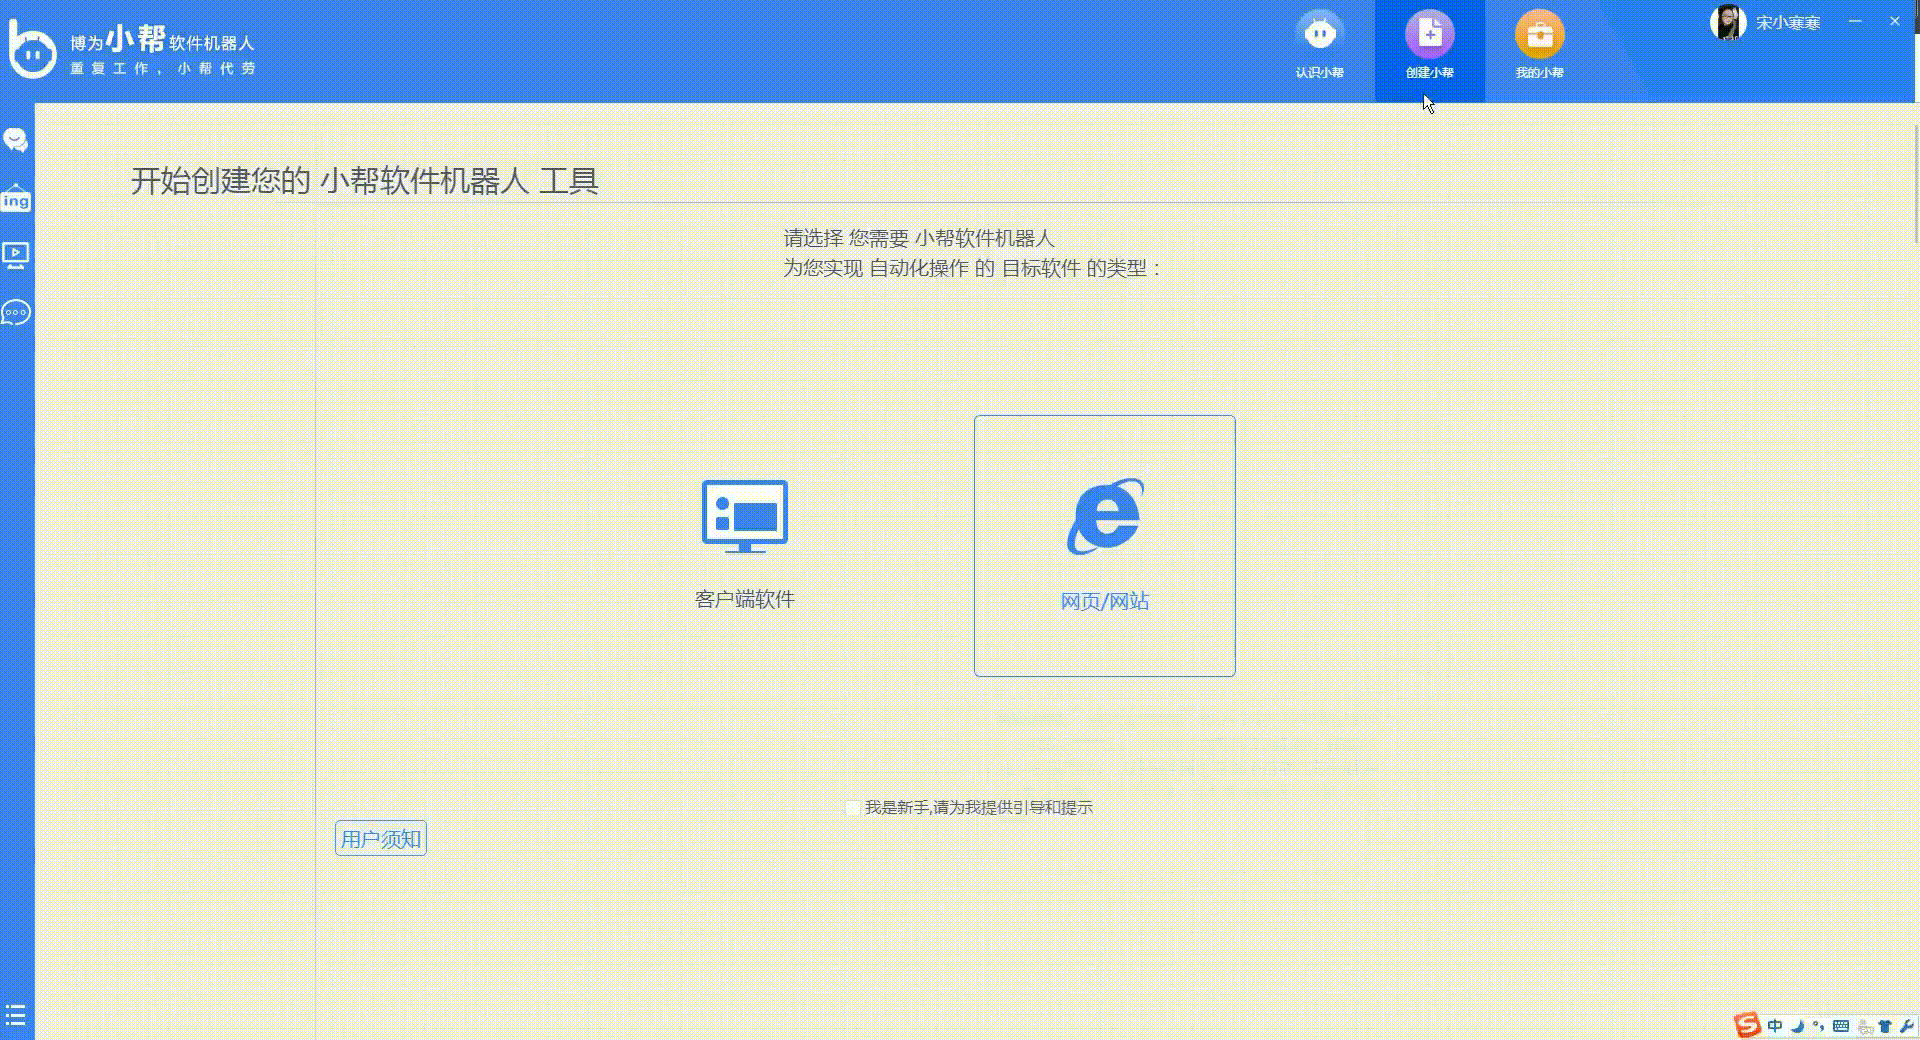Click the 宋小寒寒 user avatar
The image size is (1920, 1040).
click(1727, 22)
